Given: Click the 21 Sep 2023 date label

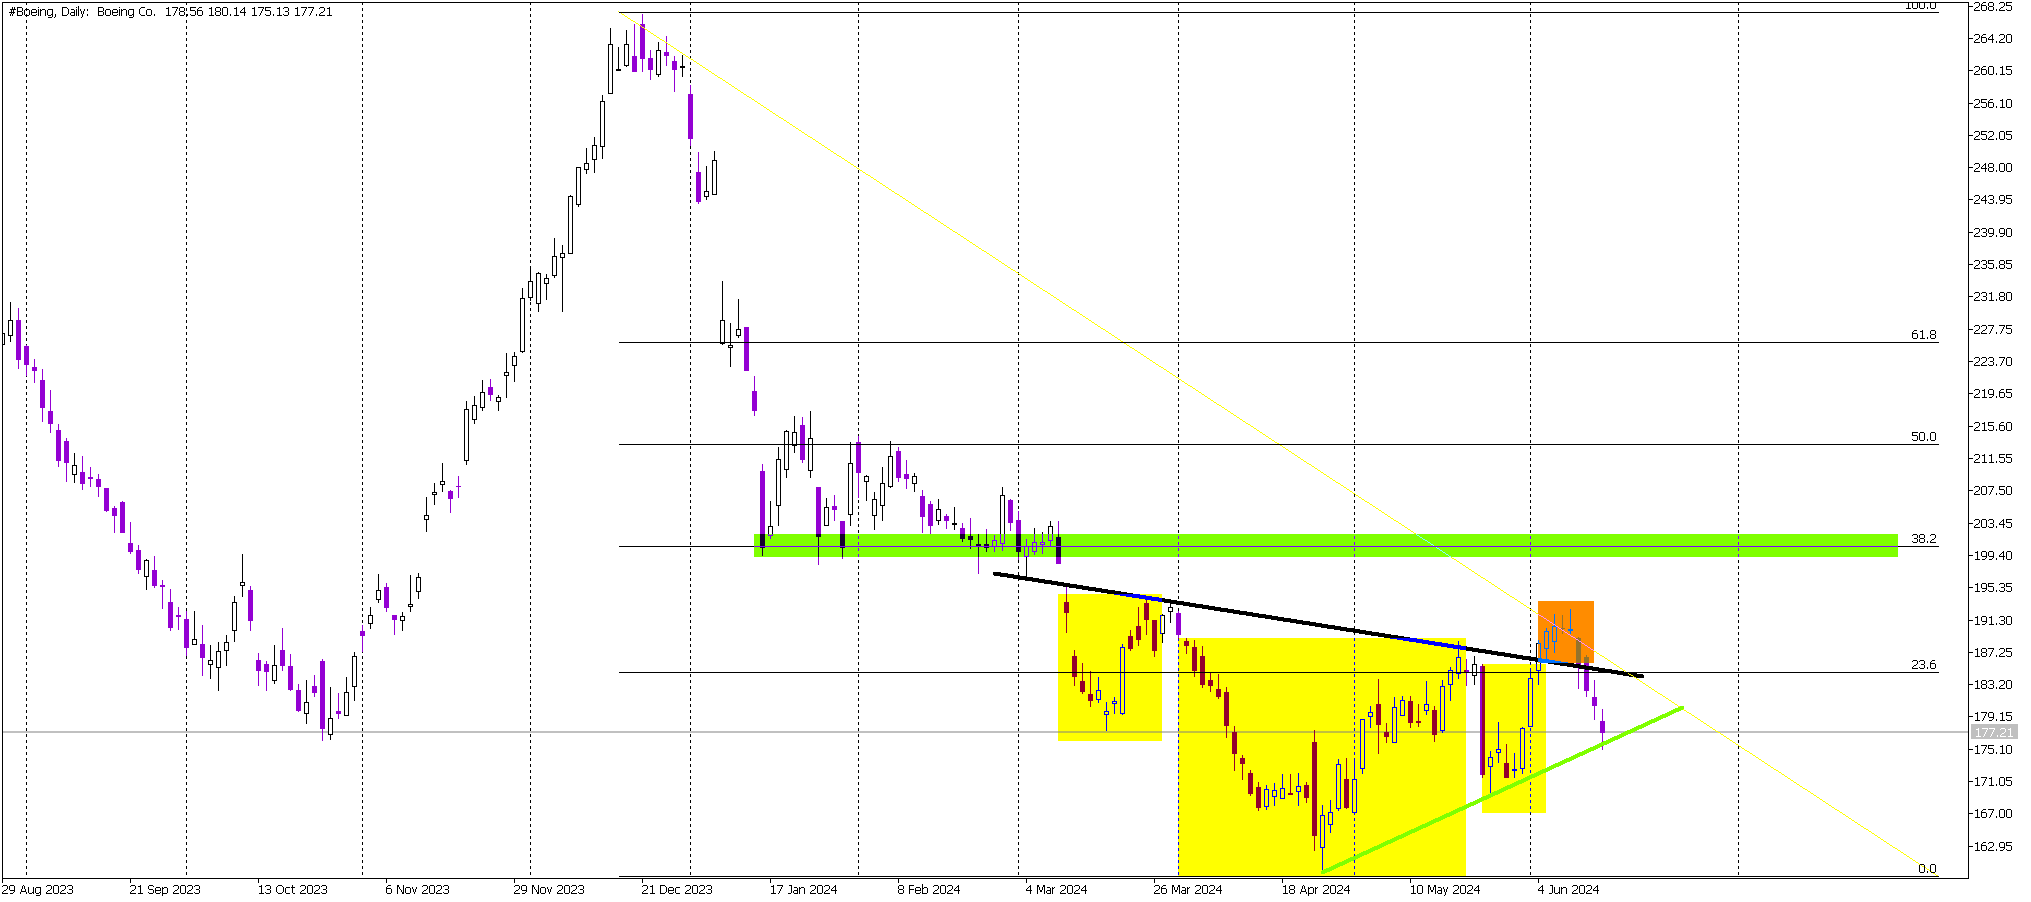Looking at the screenshot, I should 165,890.
